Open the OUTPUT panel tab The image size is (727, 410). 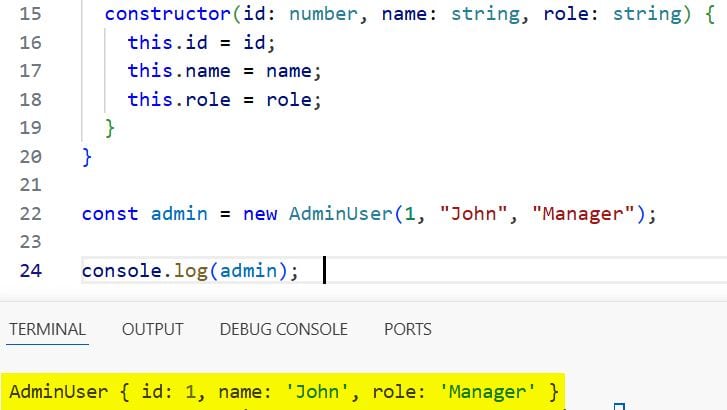point(153,329)
